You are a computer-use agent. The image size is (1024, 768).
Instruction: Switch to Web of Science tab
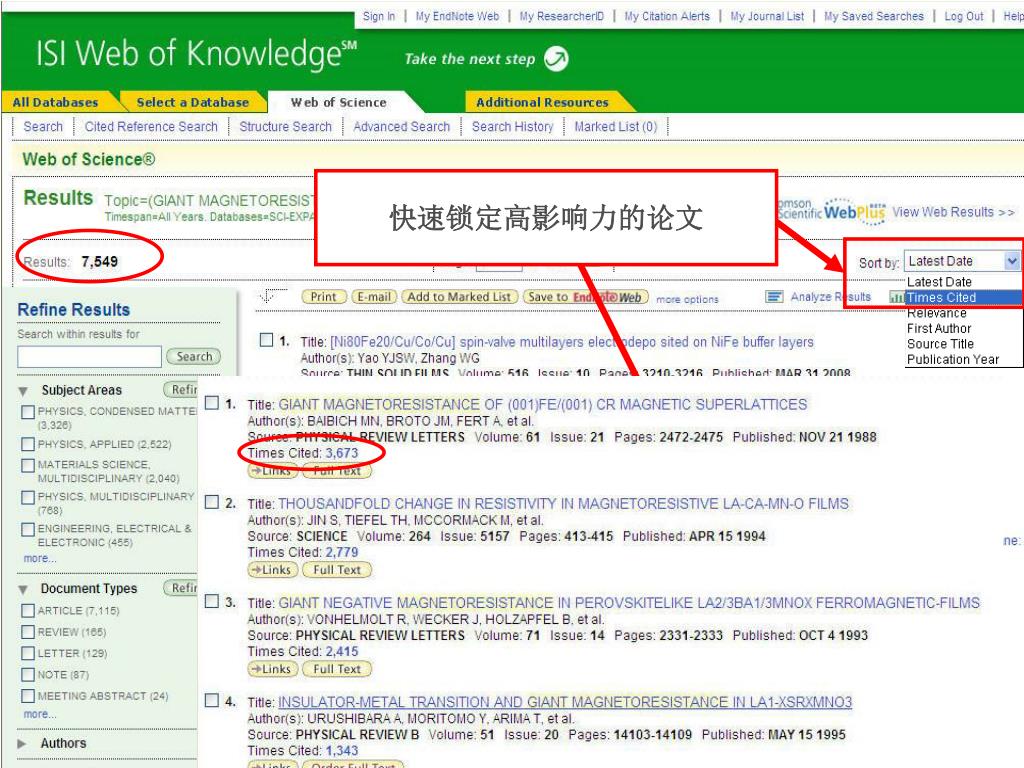pos(338,102)
